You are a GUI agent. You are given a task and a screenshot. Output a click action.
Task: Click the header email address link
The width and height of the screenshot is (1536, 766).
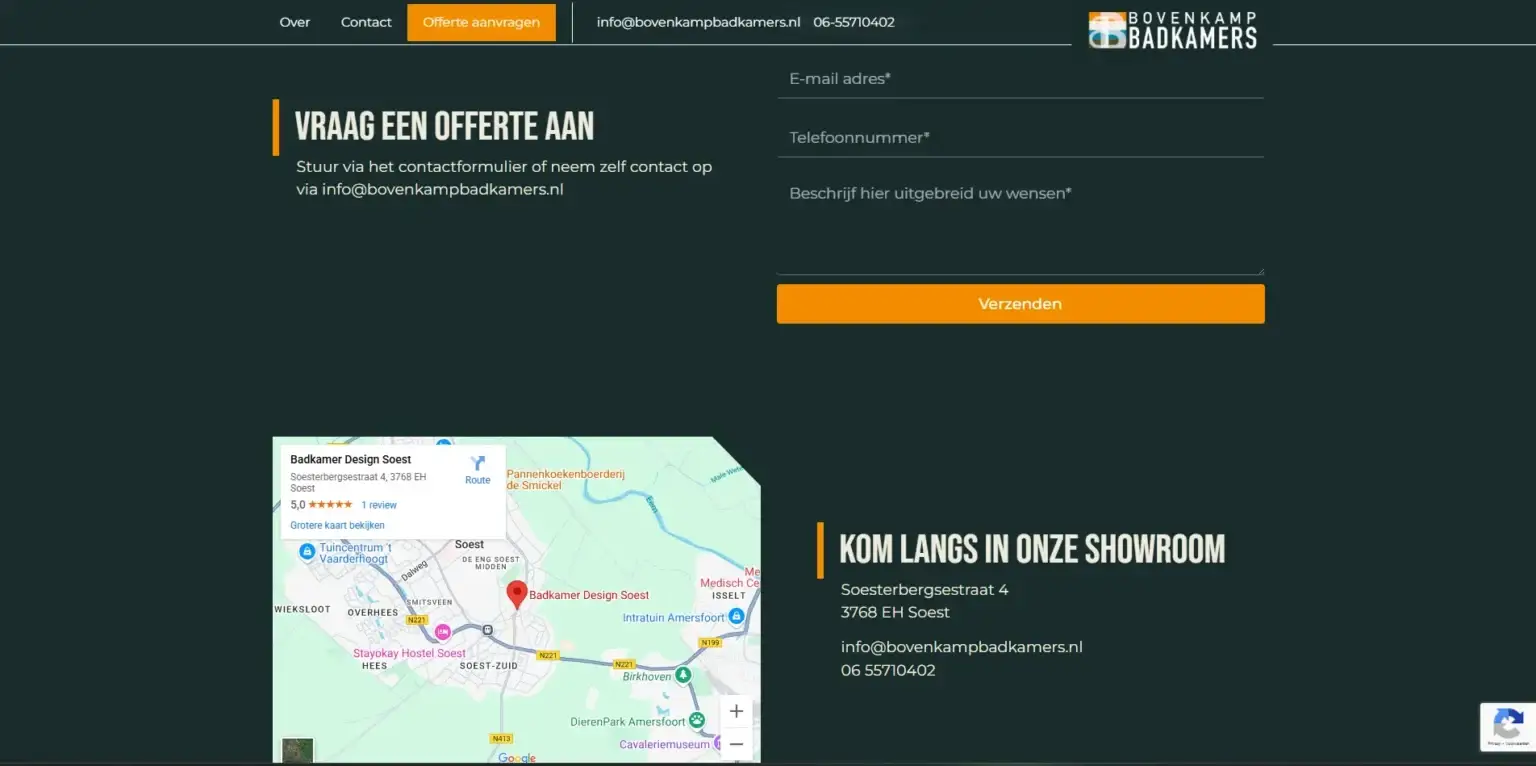[698, 22]
